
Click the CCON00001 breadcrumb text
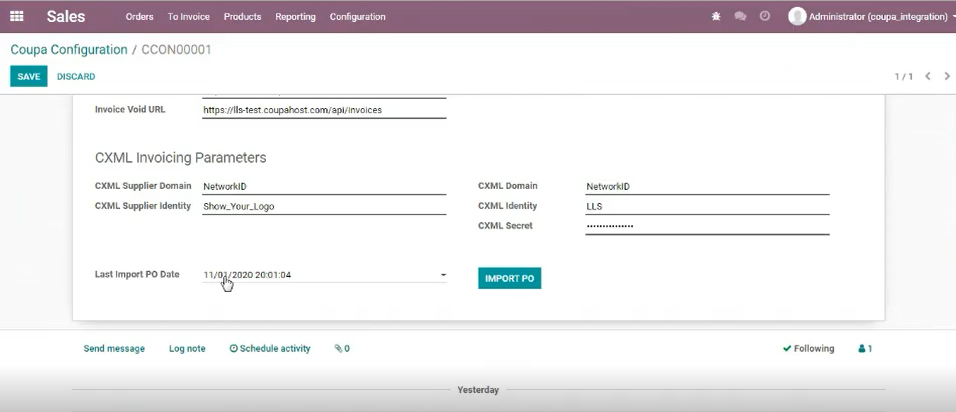176,50
